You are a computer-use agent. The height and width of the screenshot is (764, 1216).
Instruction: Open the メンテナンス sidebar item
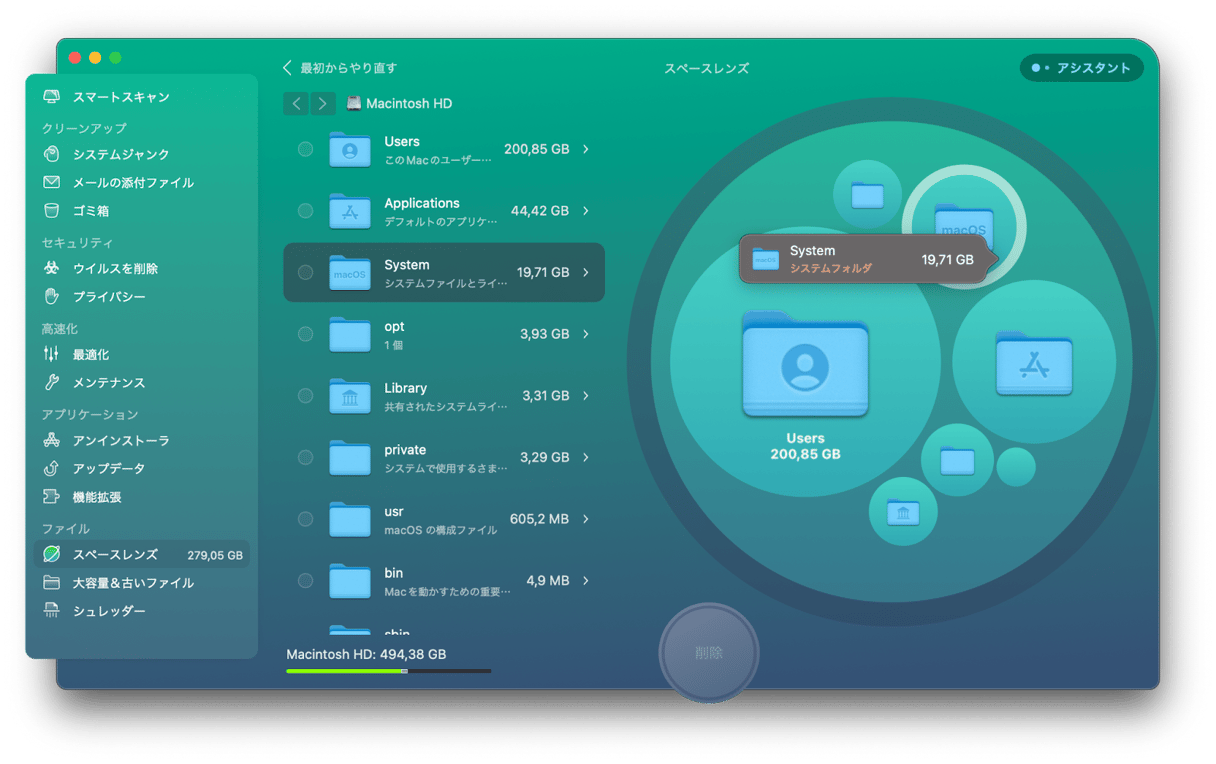click(x=141, y=382)
